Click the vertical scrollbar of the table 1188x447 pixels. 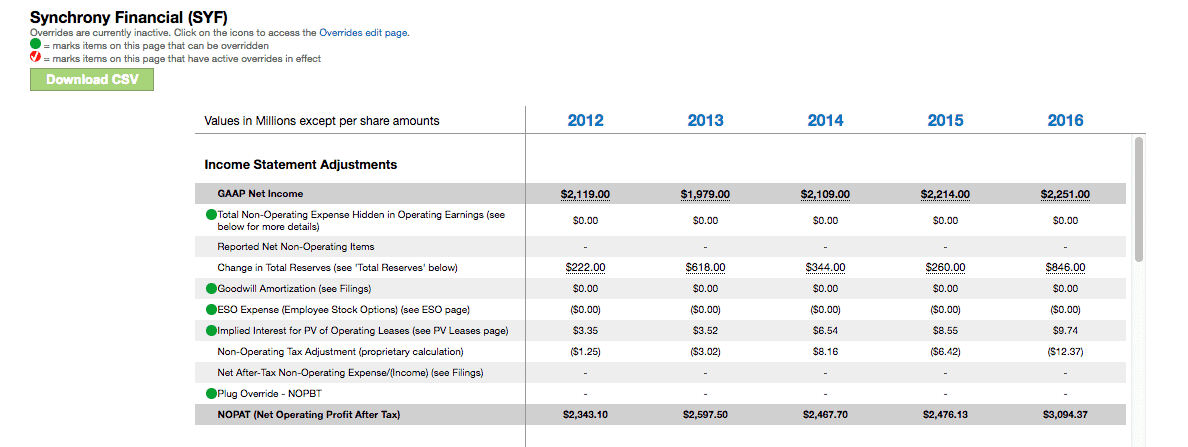click(x=1139, y=199)
